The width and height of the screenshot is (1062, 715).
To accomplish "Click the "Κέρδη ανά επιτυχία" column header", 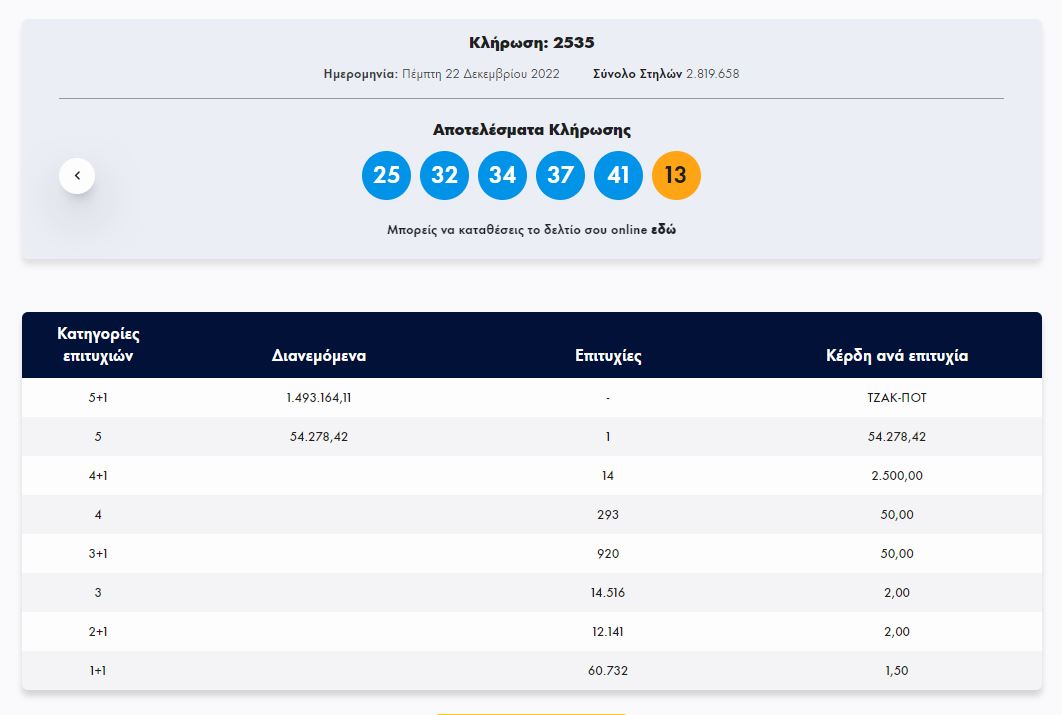I will coord(897,356).
